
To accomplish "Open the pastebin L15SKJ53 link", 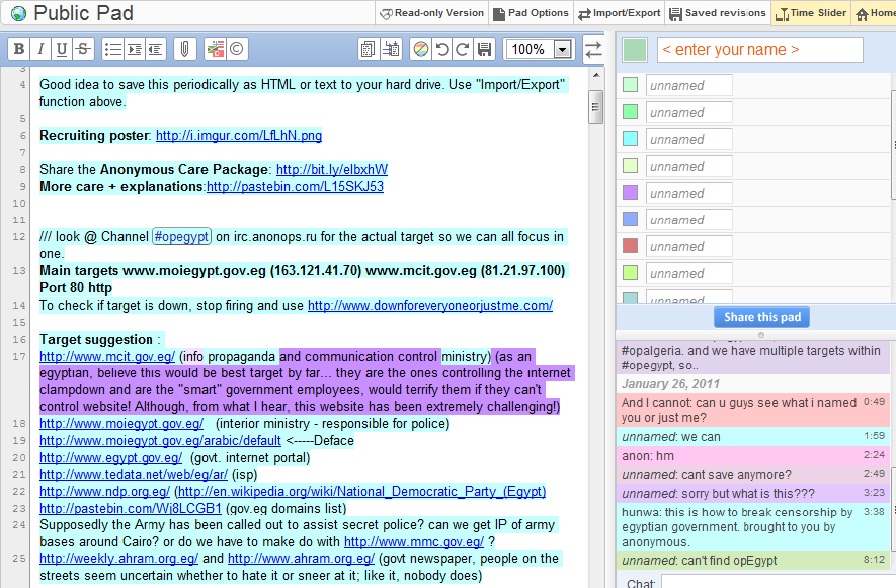I will [x=295, y=186].
